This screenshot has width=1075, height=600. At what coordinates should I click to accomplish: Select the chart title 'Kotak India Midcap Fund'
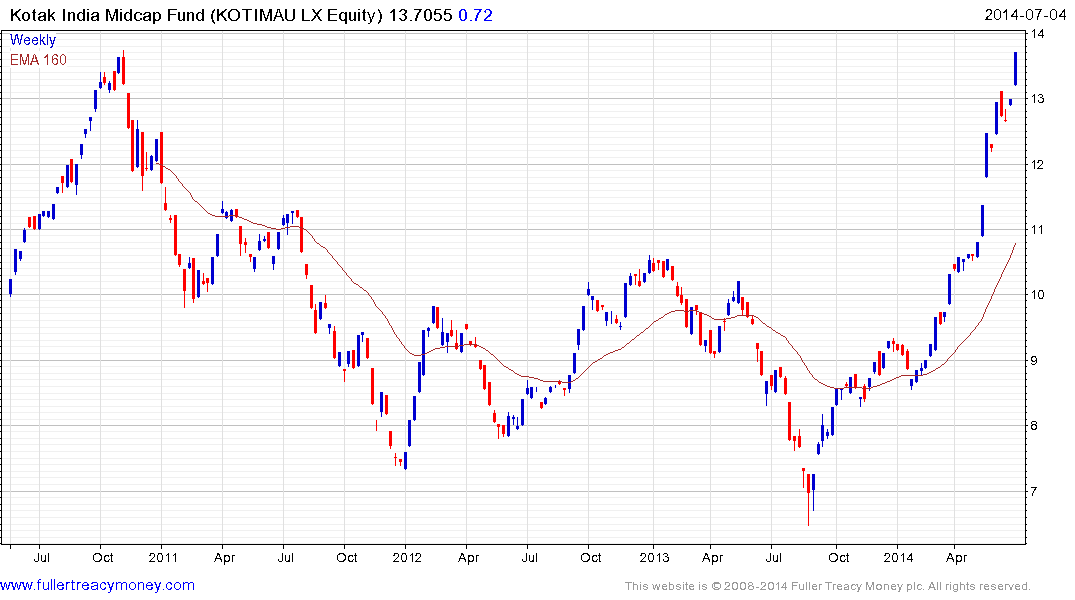point(107,15)
